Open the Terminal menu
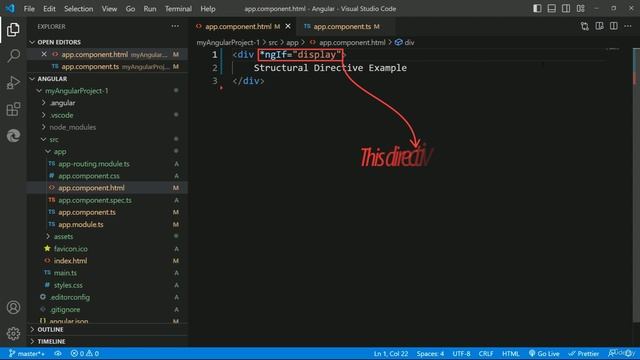640x360 pixels. 178,9
